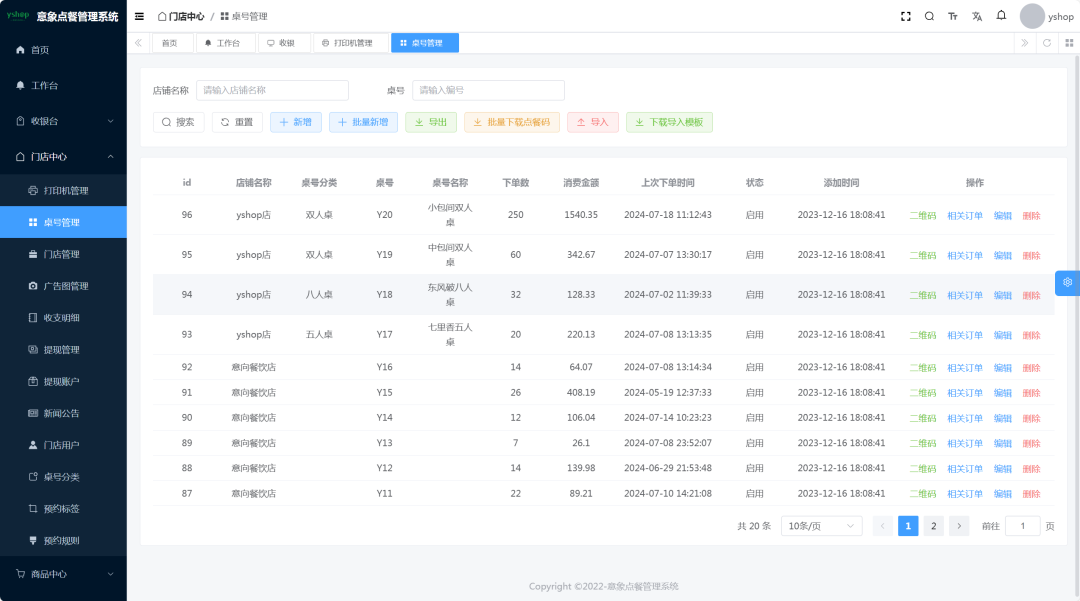Click the yshop user avatar
Viewport: 1080px width, 601px height.
coord(1032,16)
